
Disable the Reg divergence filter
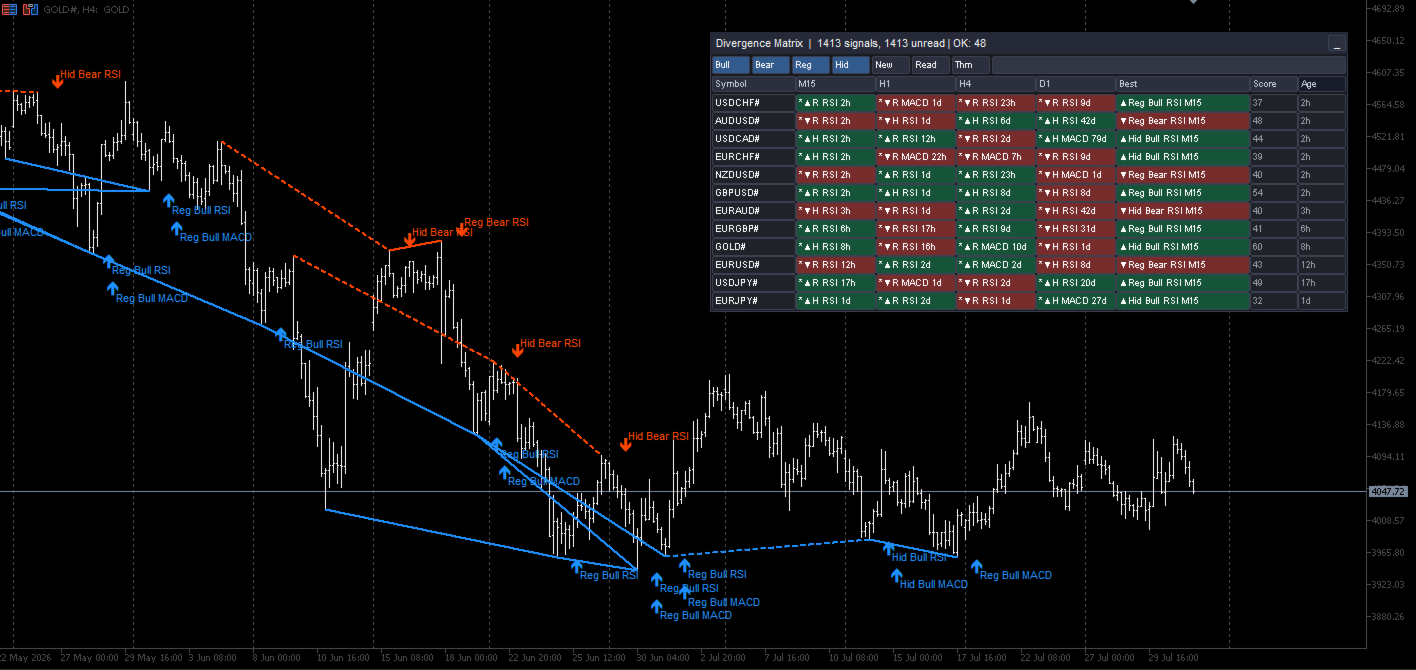(810, 65)
